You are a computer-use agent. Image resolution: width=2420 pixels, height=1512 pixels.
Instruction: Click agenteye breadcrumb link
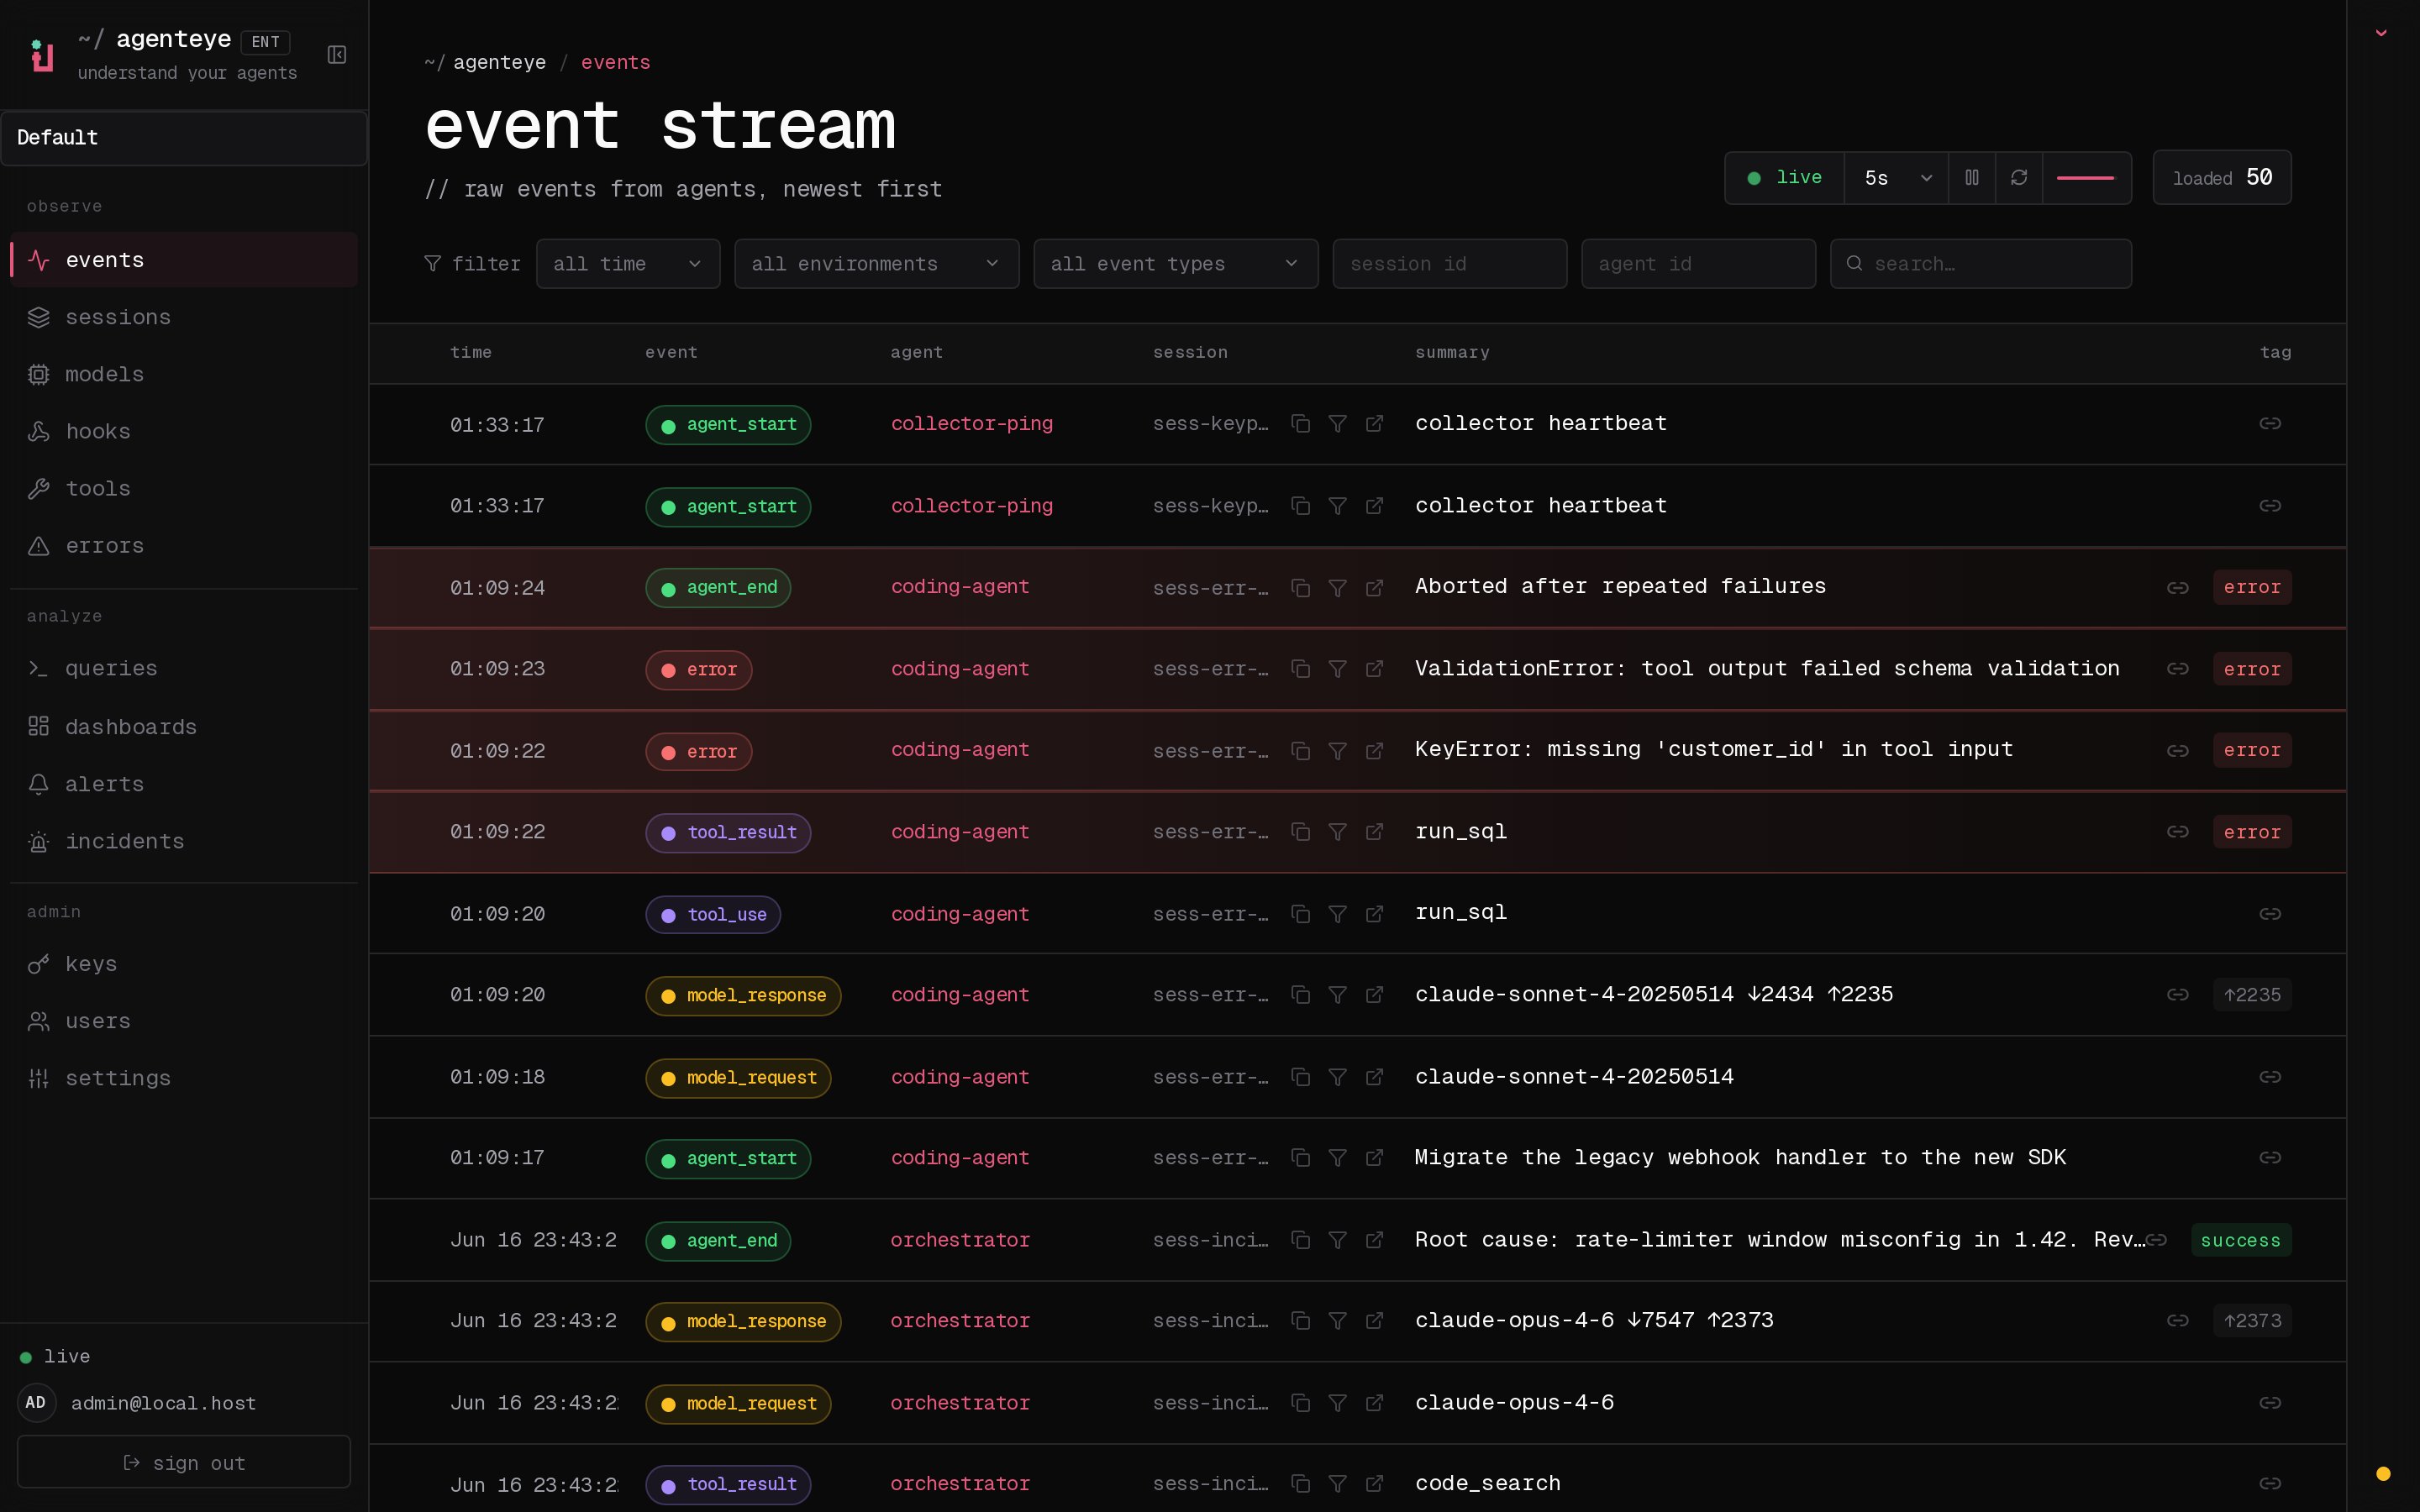tap(499, 62)
